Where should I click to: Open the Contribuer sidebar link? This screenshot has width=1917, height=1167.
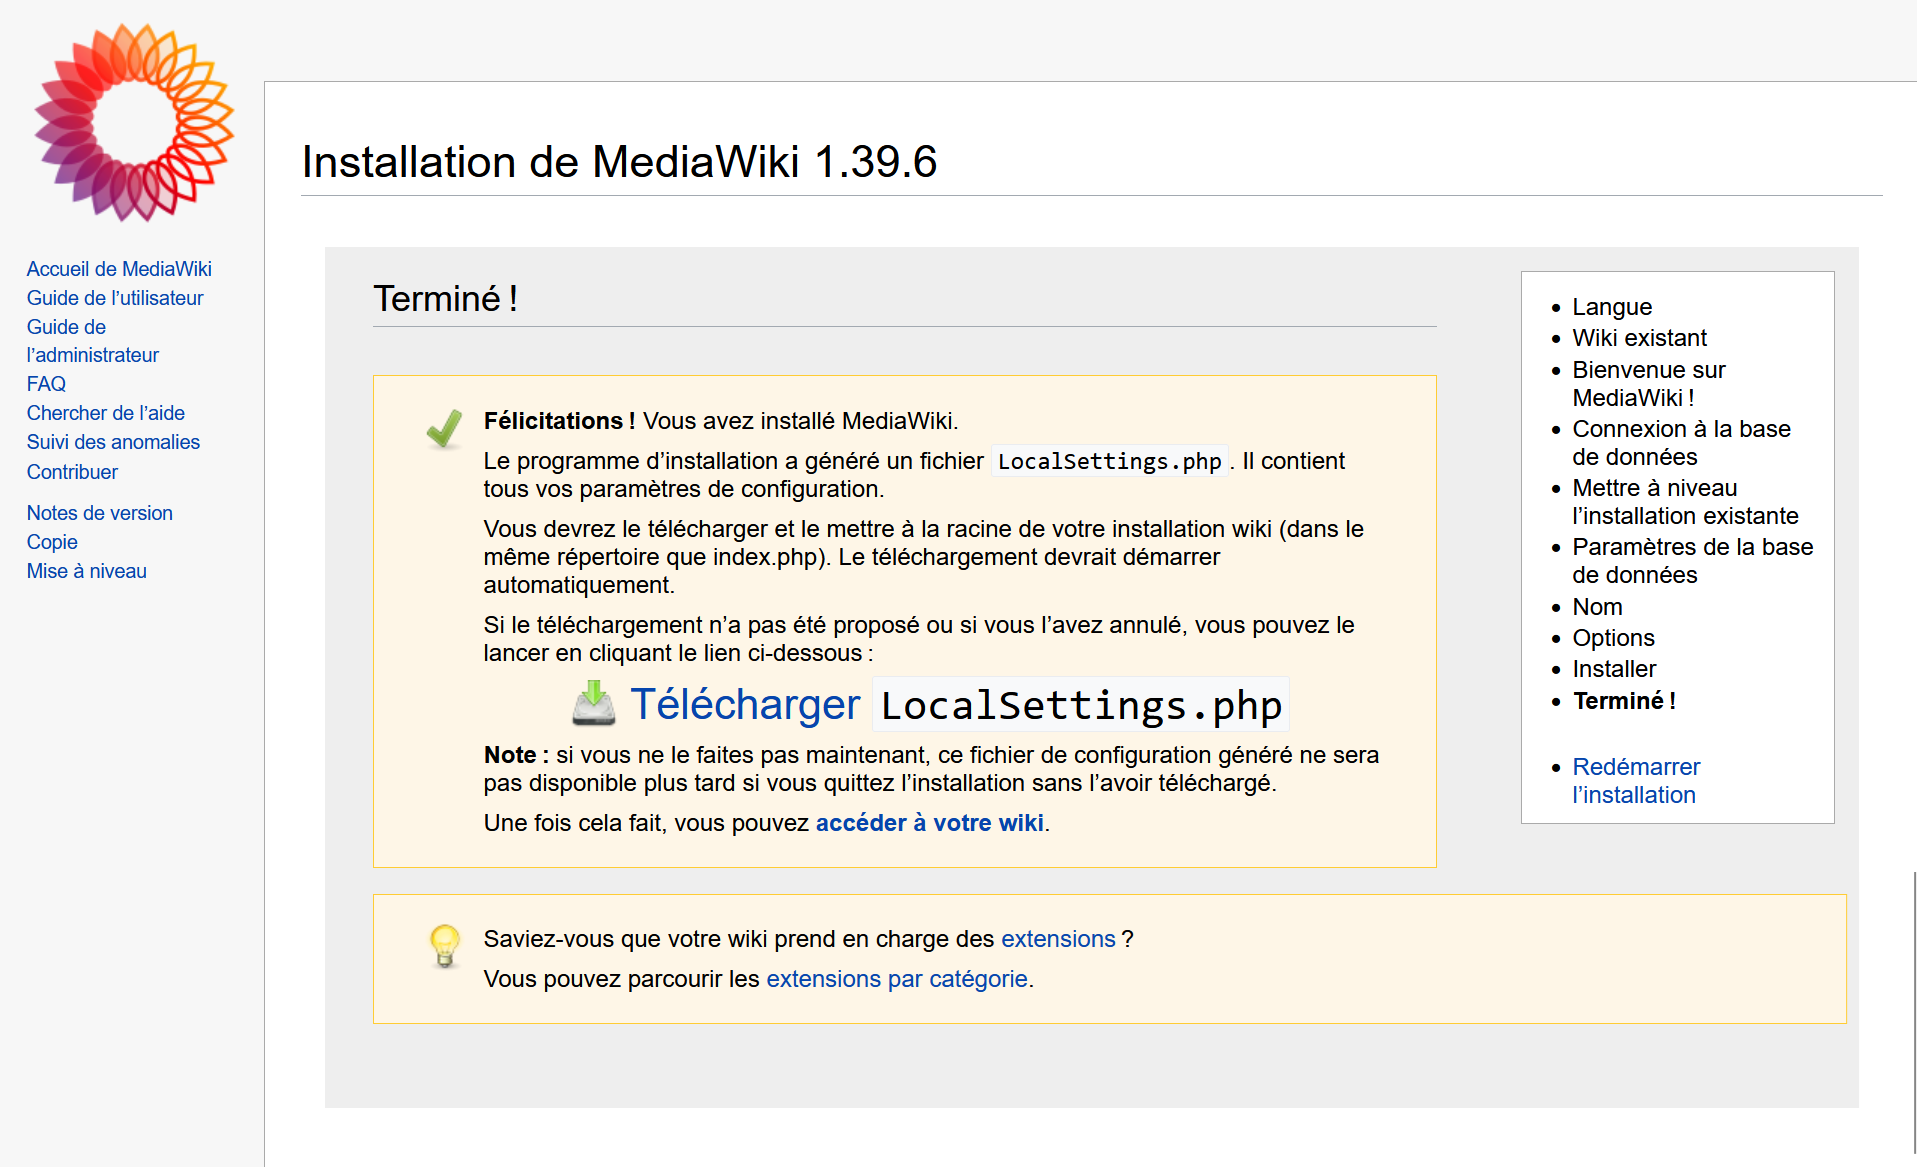point(72,472)
